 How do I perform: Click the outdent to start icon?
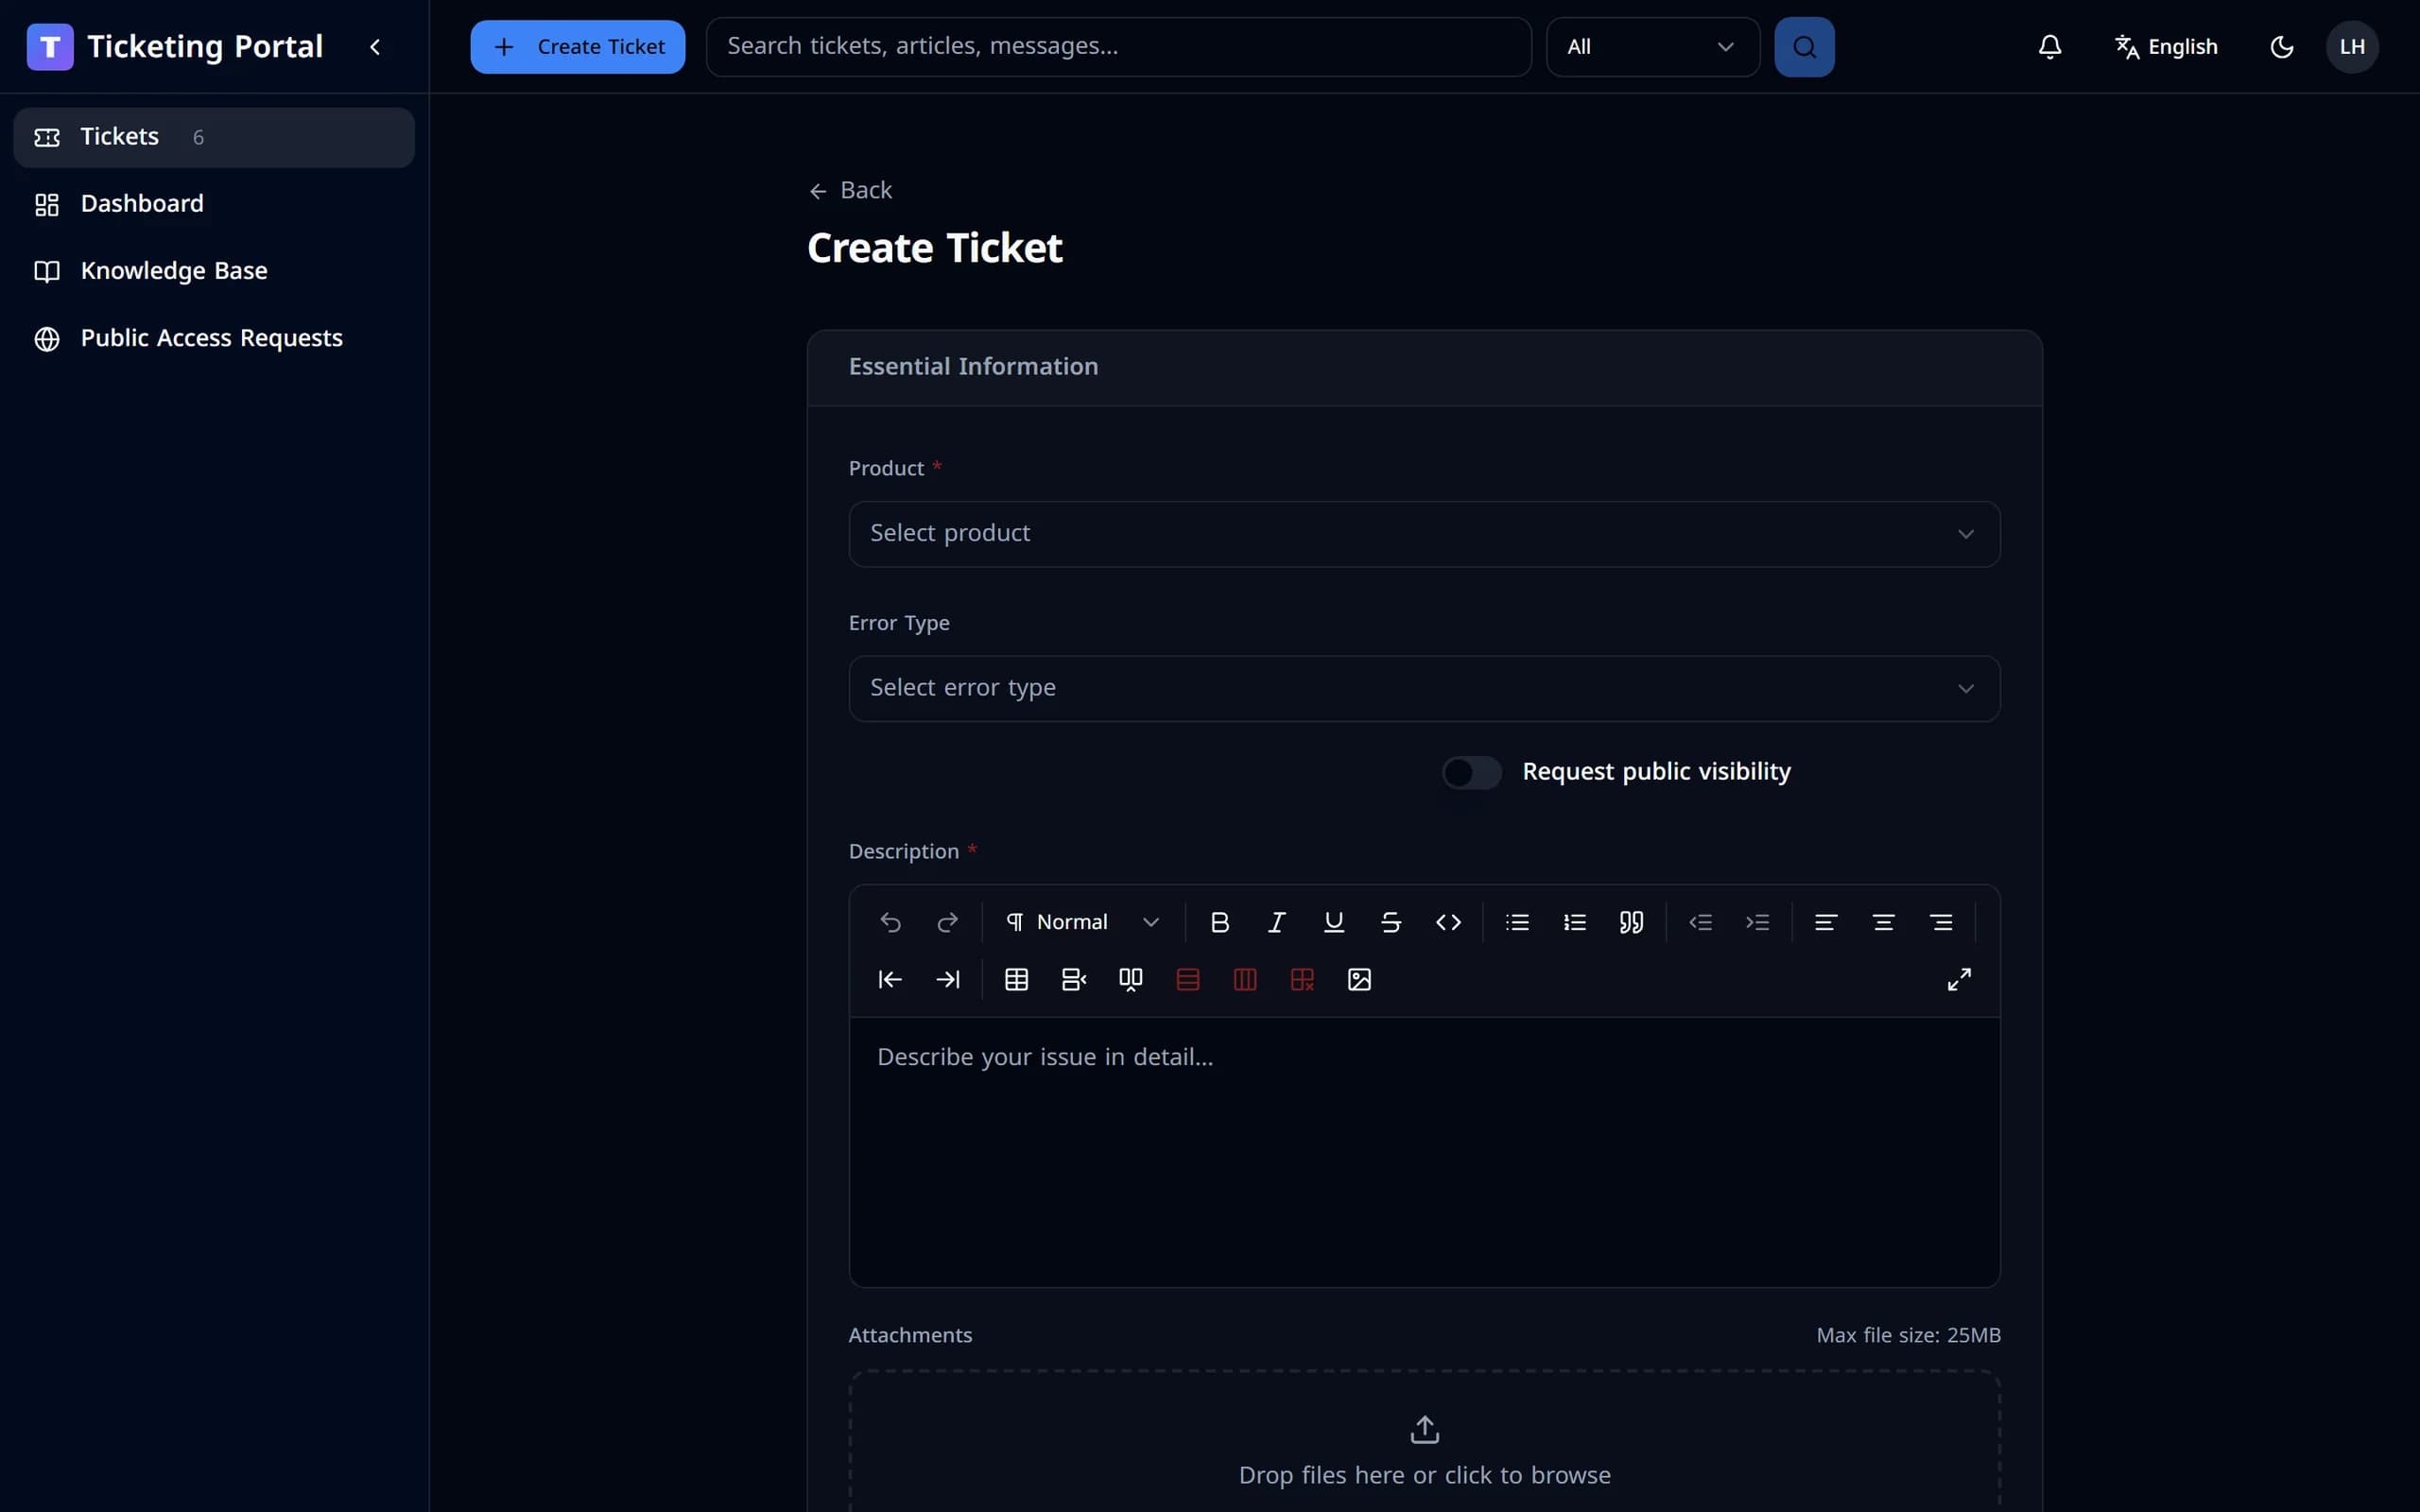click(x=890, y=979)
